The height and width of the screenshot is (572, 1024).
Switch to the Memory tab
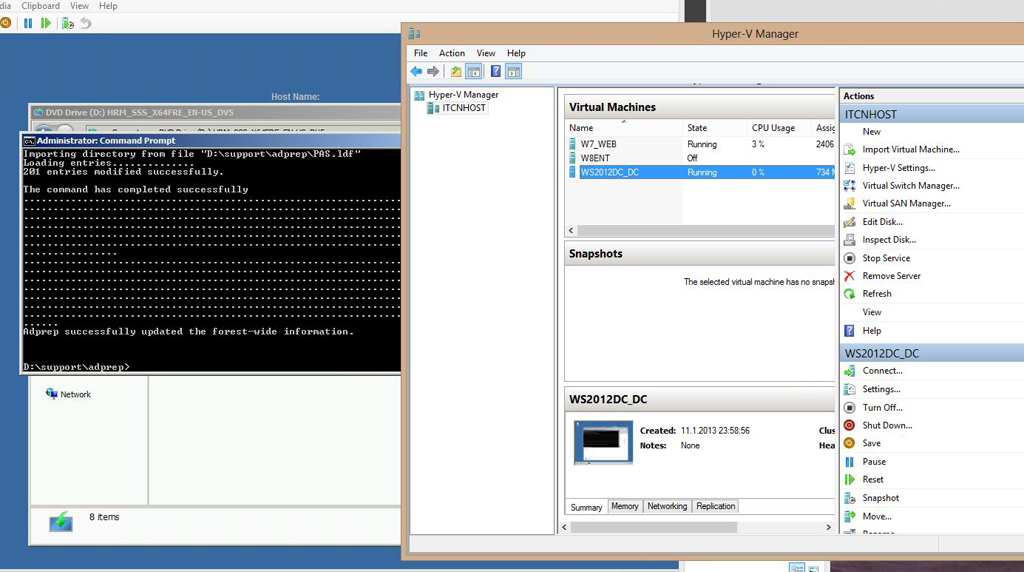[625, 507]
